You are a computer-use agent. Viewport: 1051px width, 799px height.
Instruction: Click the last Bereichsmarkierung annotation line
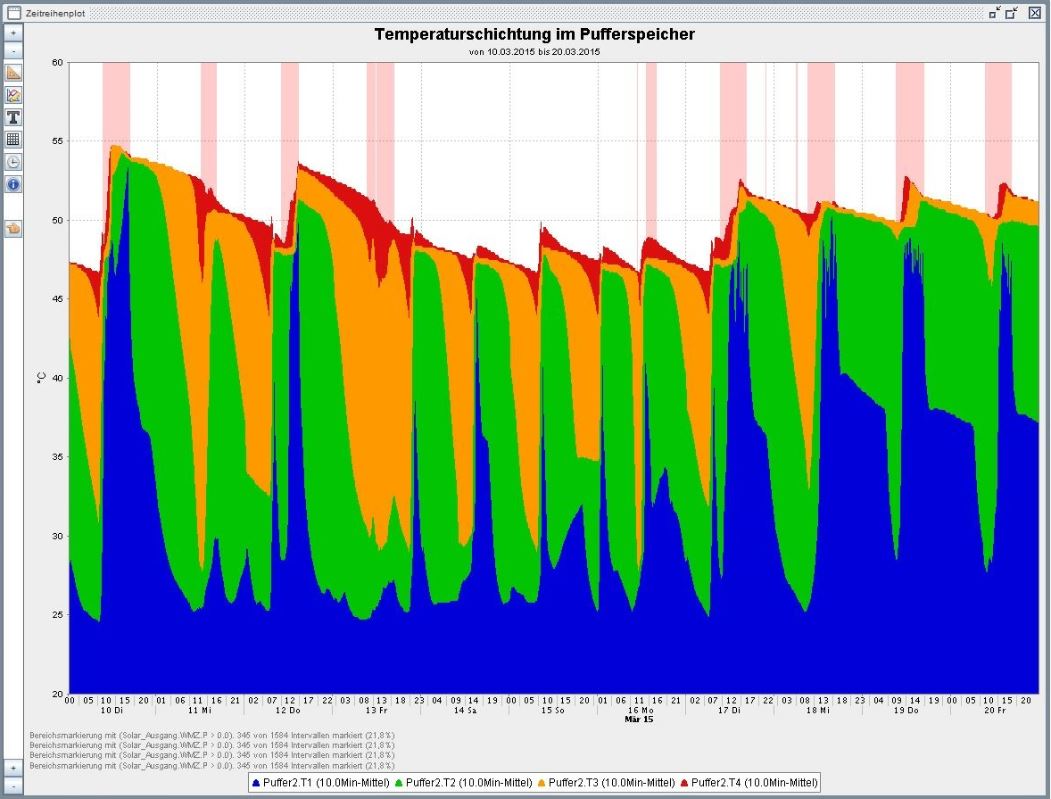coord(212,765)
